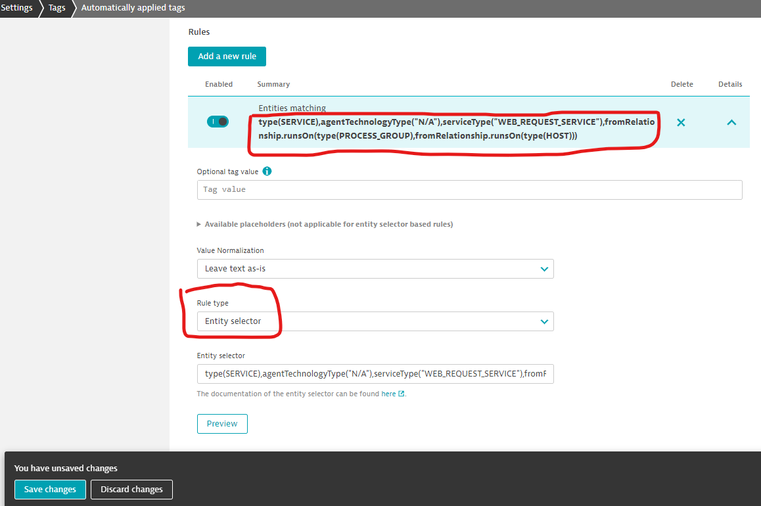Open the Rule type dropdown

(375, 321)
